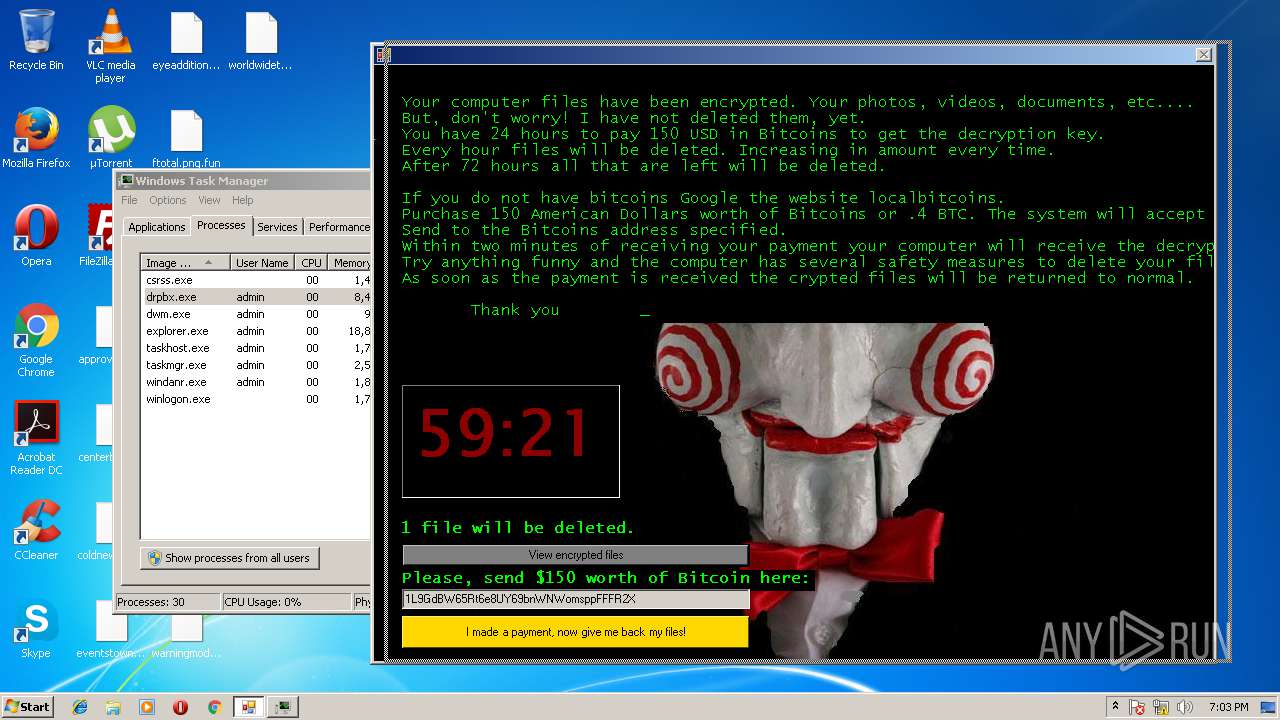Sort processes by CPU column

tap(312, 263)
